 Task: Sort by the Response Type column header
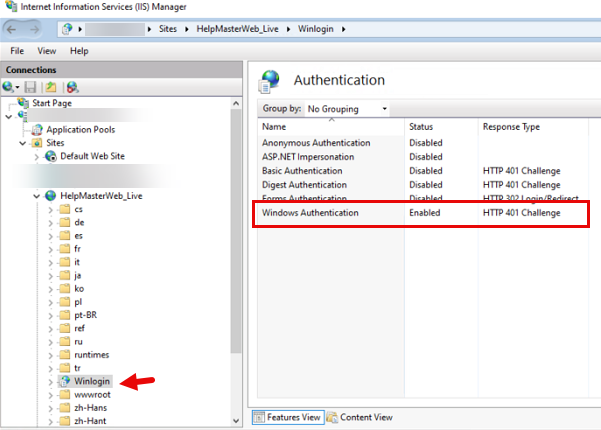(x=533, y=127)
